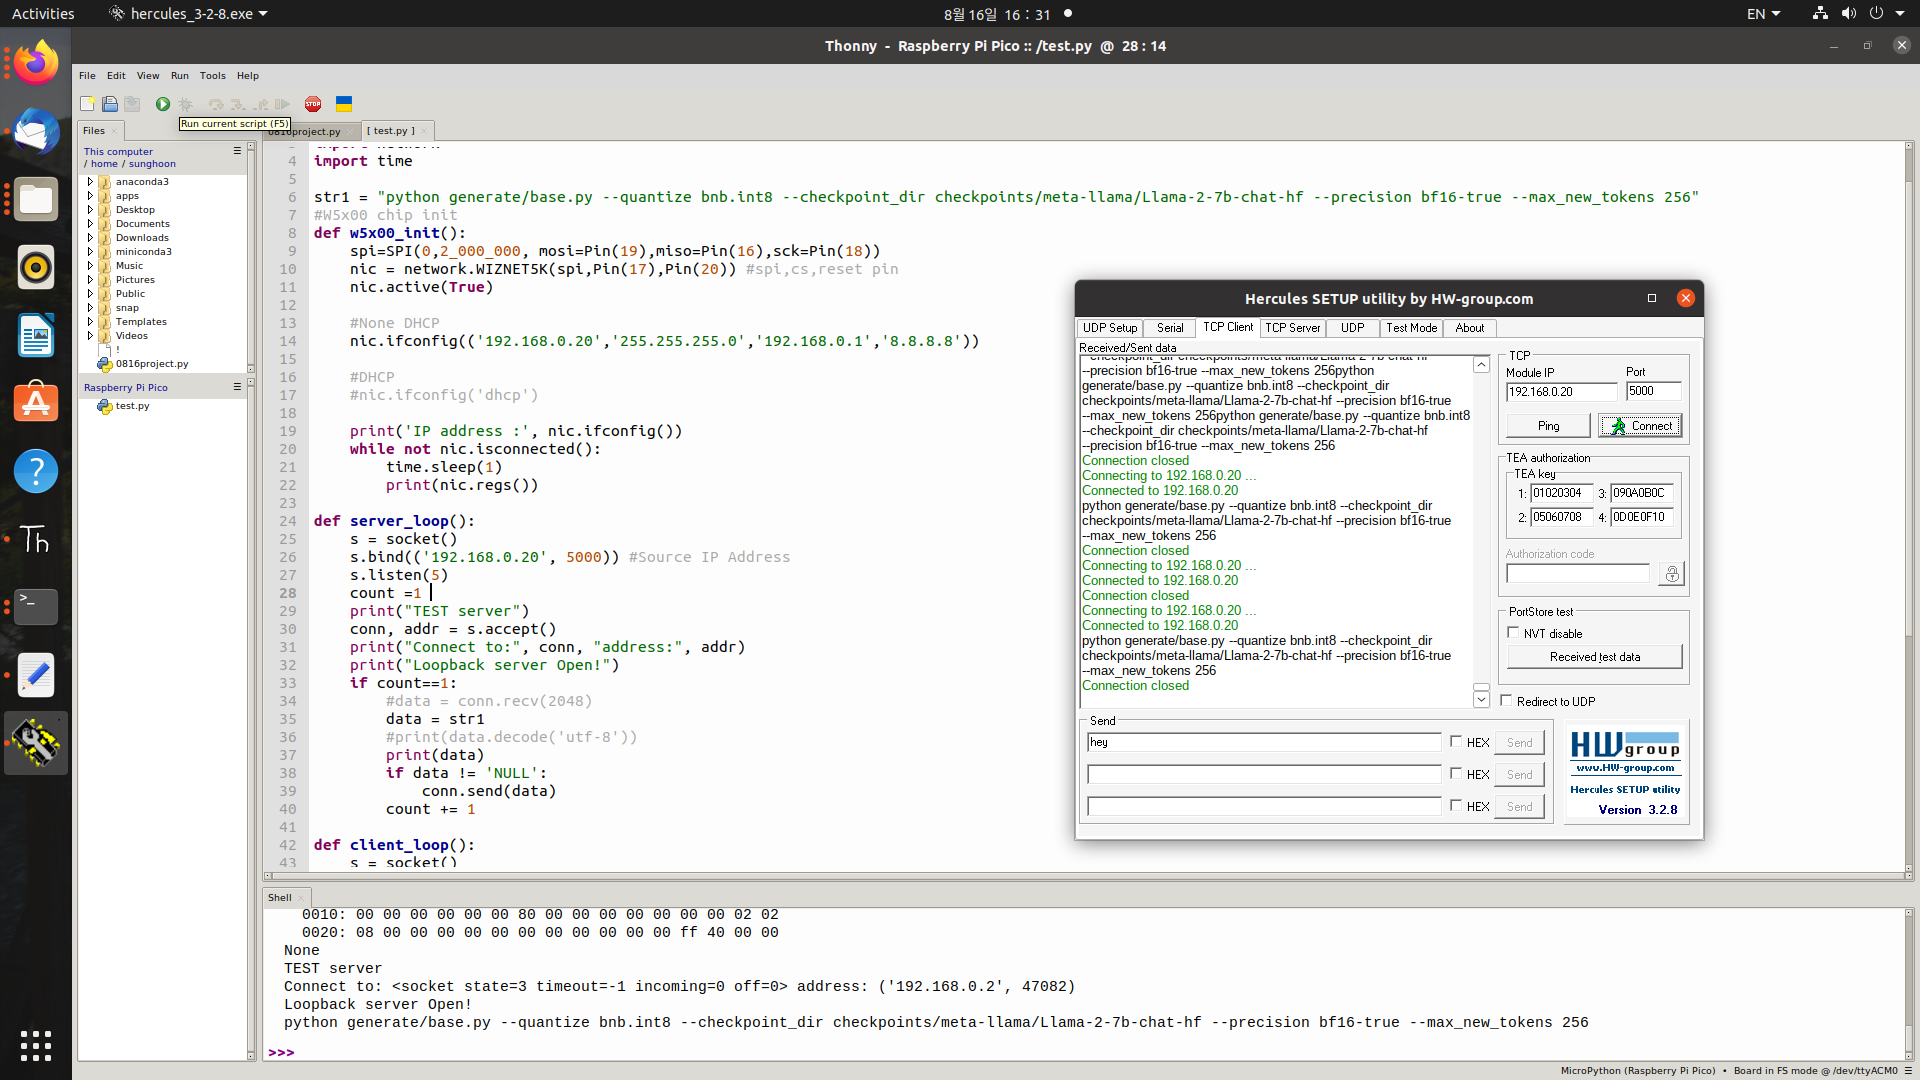Switch to Thonny via dock icon
This screenshot has height=1080, width=1920.
coord(36,539)
